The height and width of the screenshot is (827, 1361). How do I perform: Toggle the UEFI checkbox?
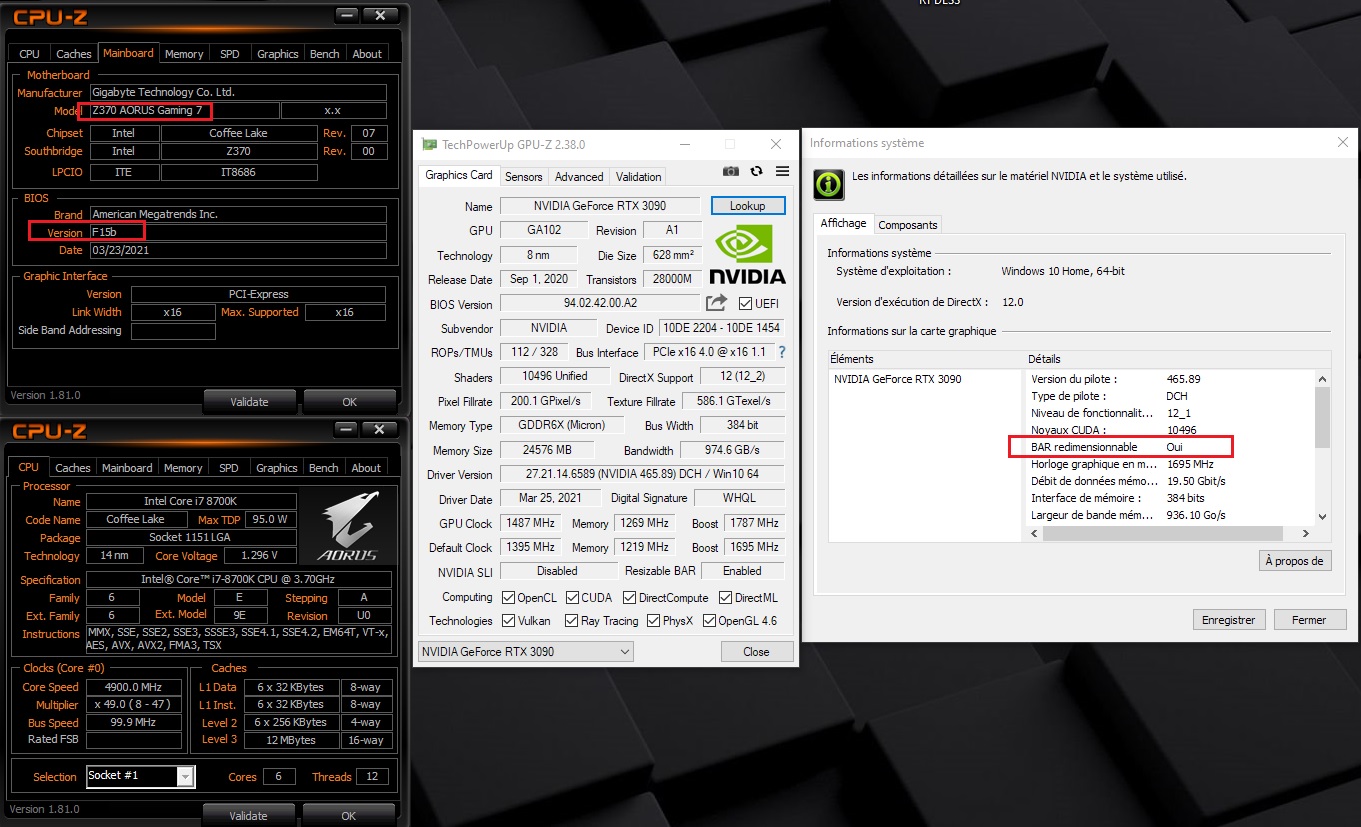coord(745,304)
